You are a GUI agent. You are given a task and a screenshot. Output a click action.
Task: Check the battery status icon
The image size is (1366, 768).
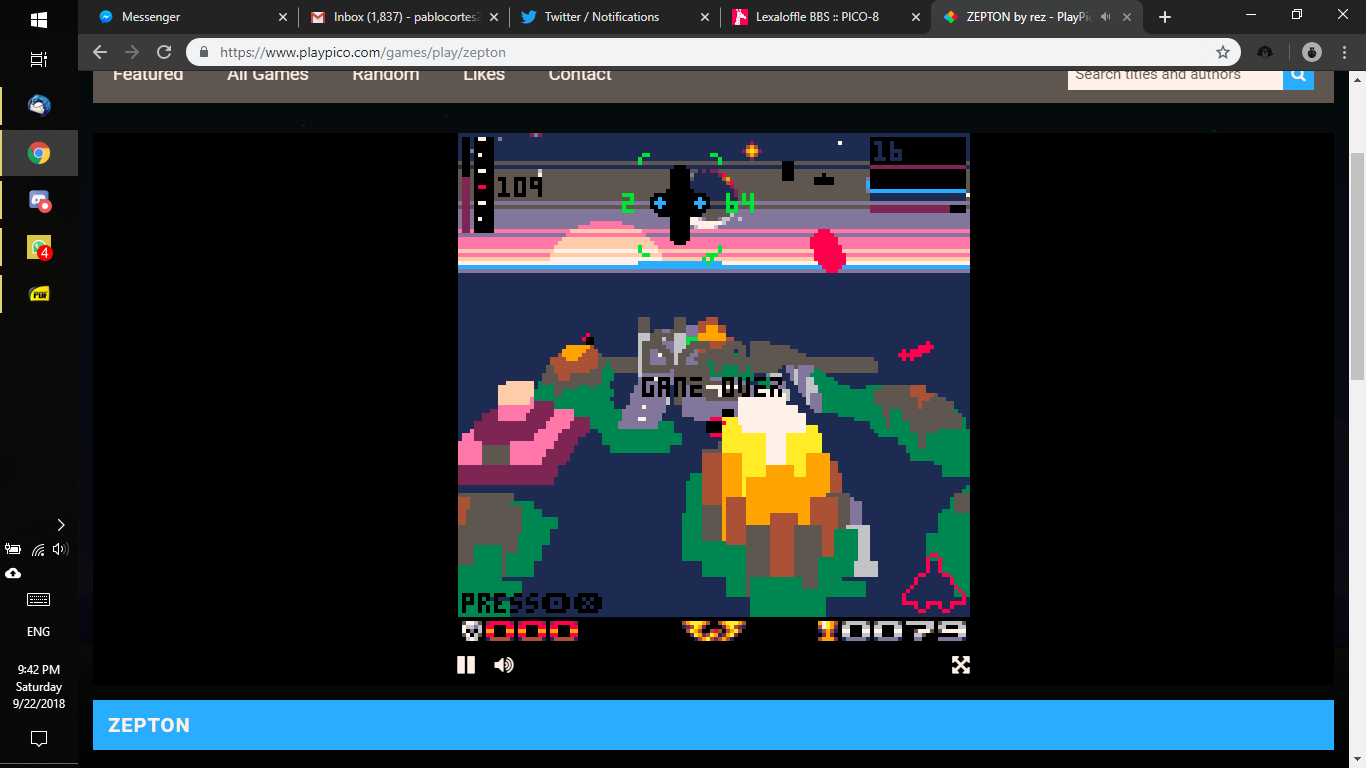tap(13, 549)
